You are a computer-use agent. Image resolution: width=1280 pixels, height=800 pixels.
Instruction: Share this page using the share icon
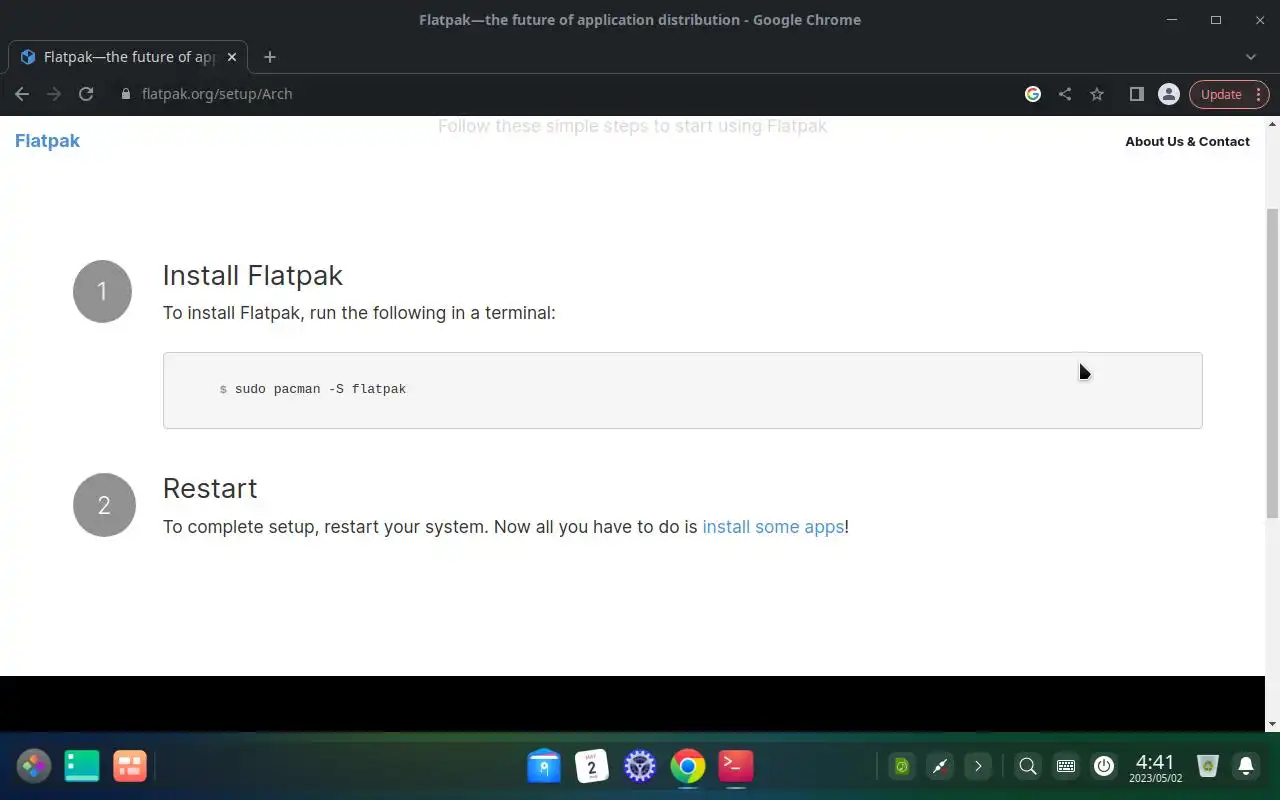pyautogui.click(x=1065, y=94)
